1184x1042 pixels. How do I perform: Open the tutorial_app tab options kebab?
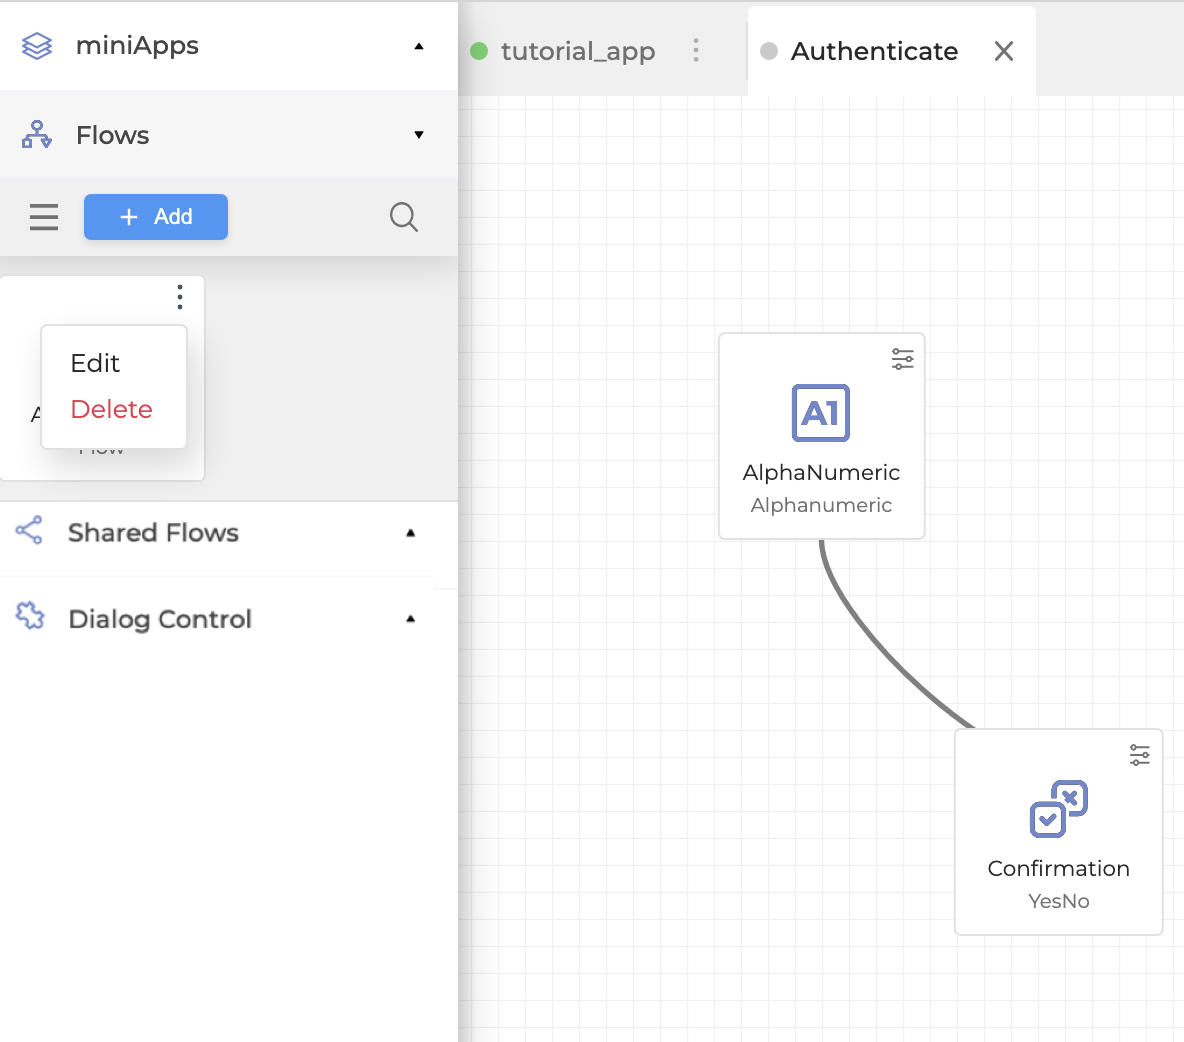tap(696, 51)
